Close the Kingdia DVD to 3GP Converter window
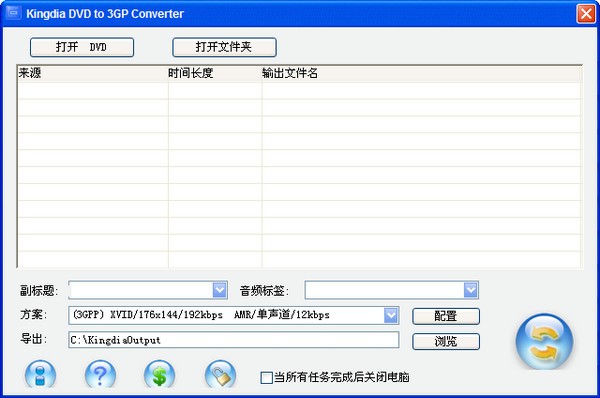Screen dimensions: 600x398 [x=586, y=14]
